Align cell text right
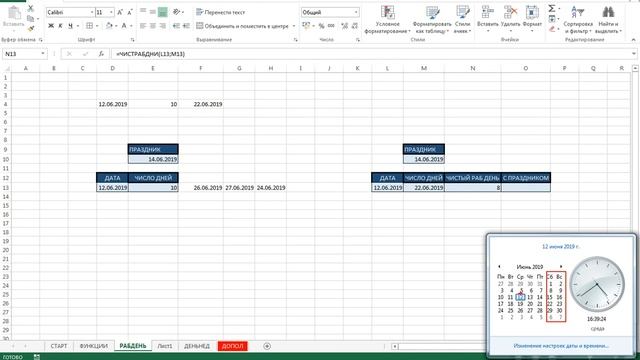Viewport: 640px width, 360px height. pyautogui.click(x=162, y=26)
